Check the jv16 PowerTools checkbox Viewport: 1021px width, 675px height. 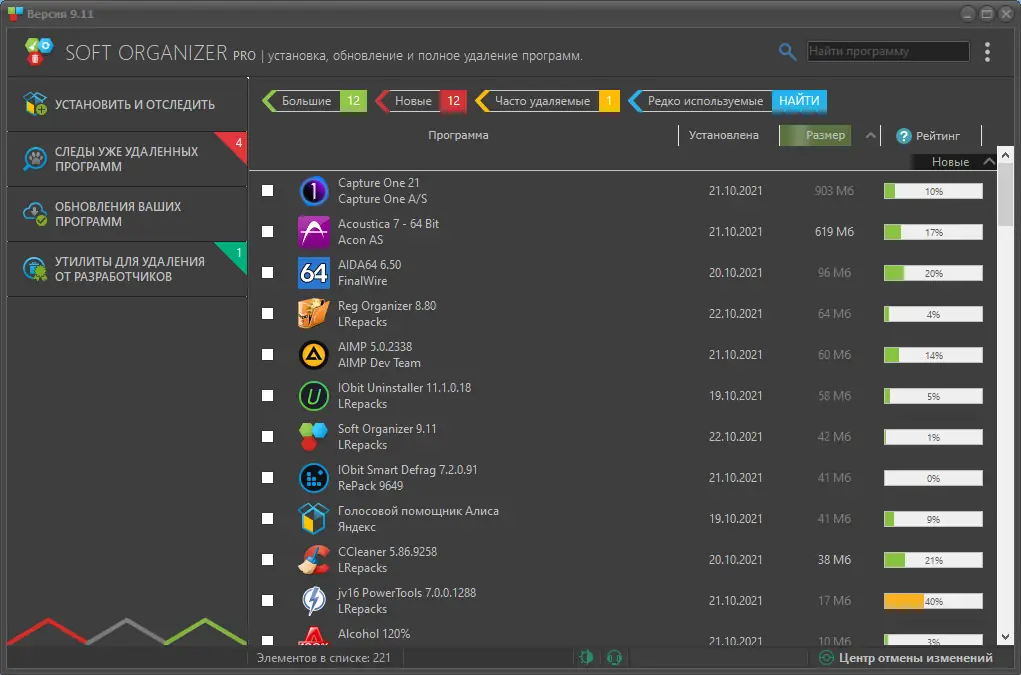(x=268, y=601)
